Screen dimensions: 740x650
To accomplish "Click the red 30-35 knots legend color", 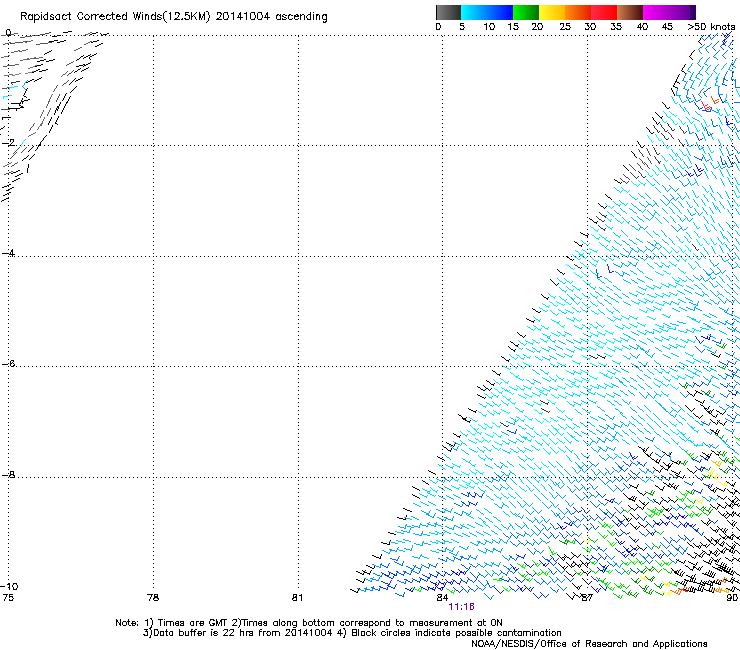I will pyautogui.click(x=604, y=12).
